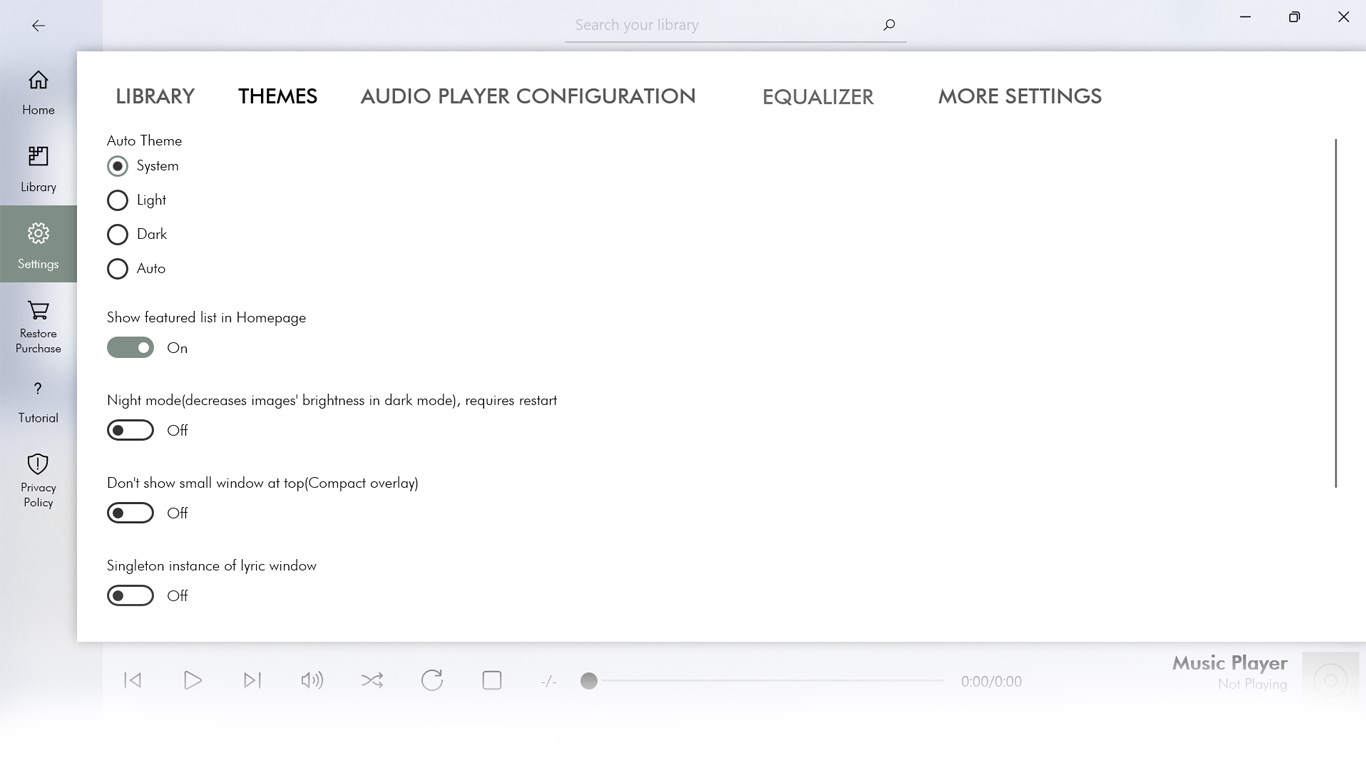Toggle repeat mode in the playback bar
This screenshot has height=768, width=1366.
click(x=432, y=680)
